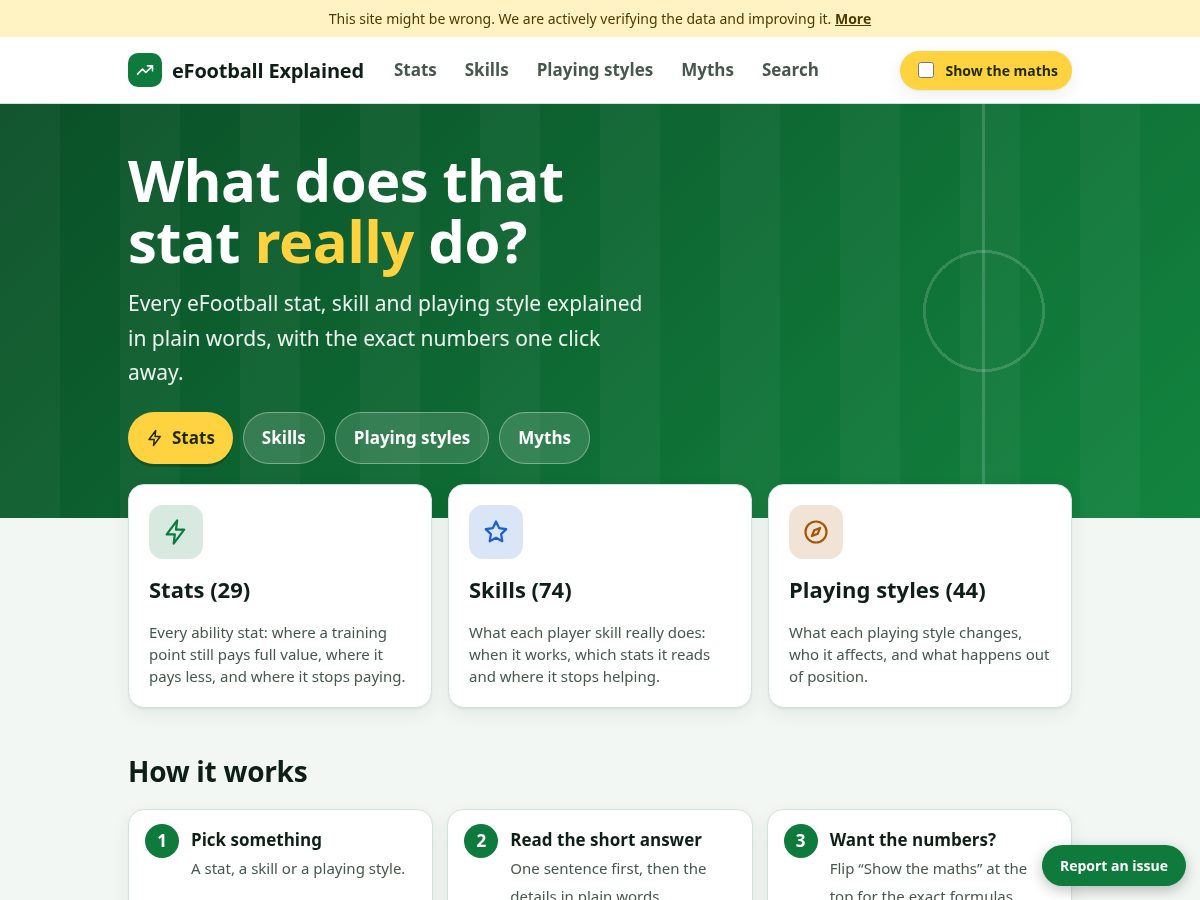This screenshot has height=900, width=1200.
Task: Click the Myths pill in the hero
Action: tap(544, 438)
